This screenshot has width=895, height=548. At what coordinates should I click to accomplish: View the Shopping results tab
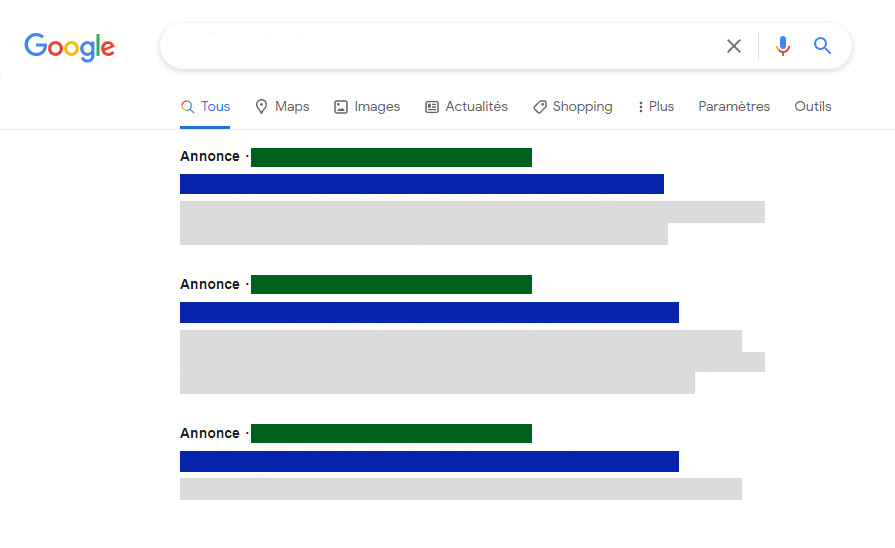coord(572,107)
